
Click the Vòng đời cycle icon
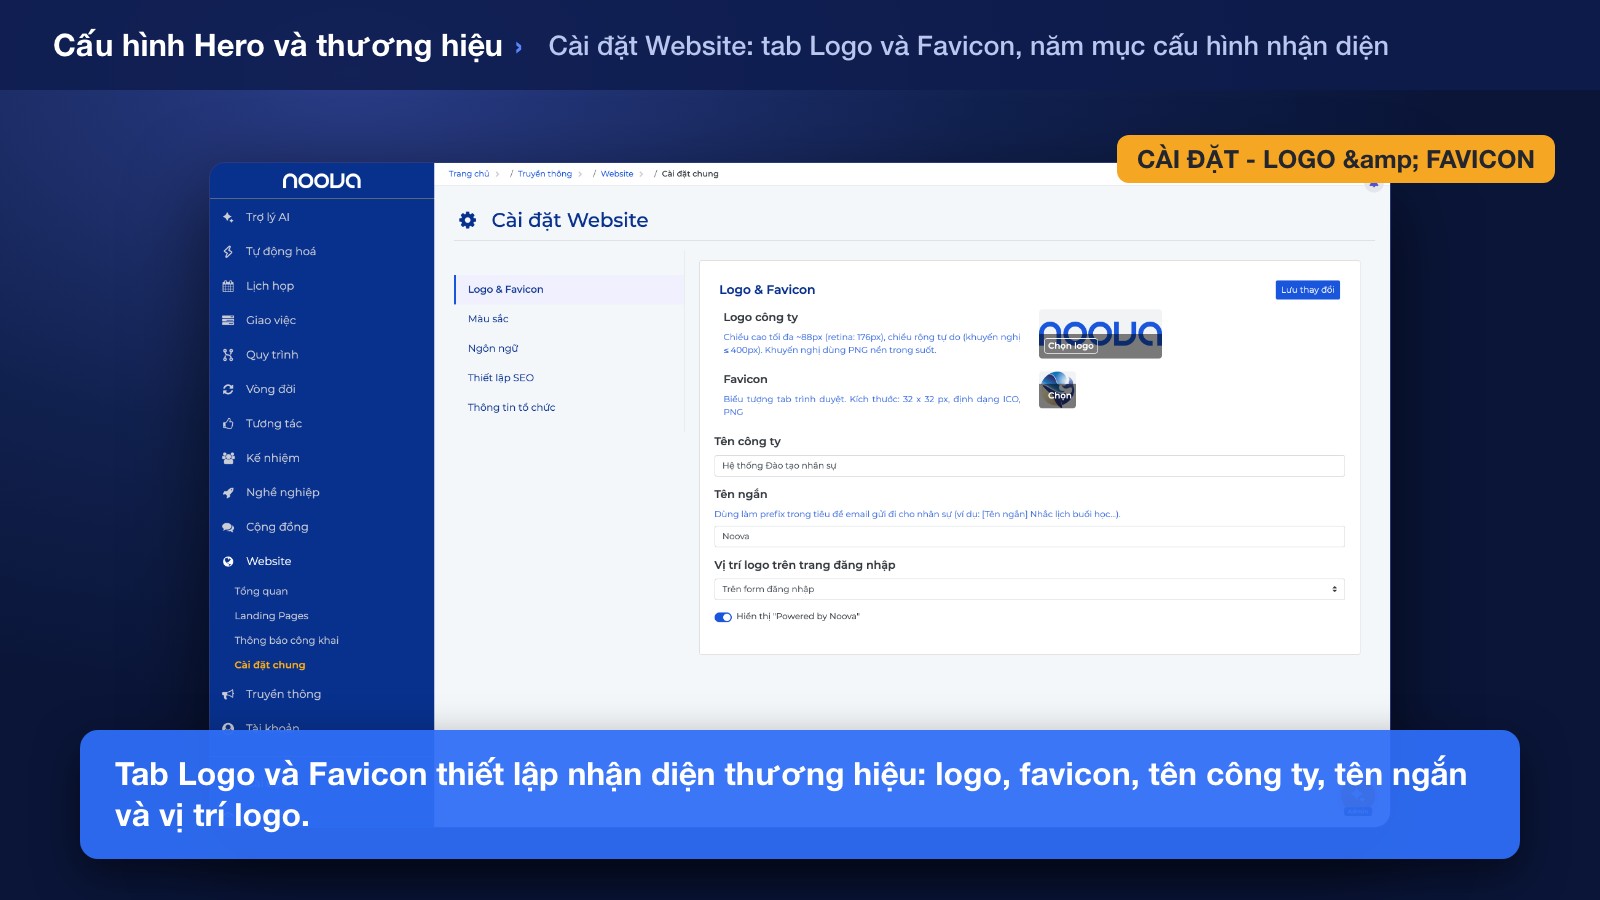pos(228,389)
